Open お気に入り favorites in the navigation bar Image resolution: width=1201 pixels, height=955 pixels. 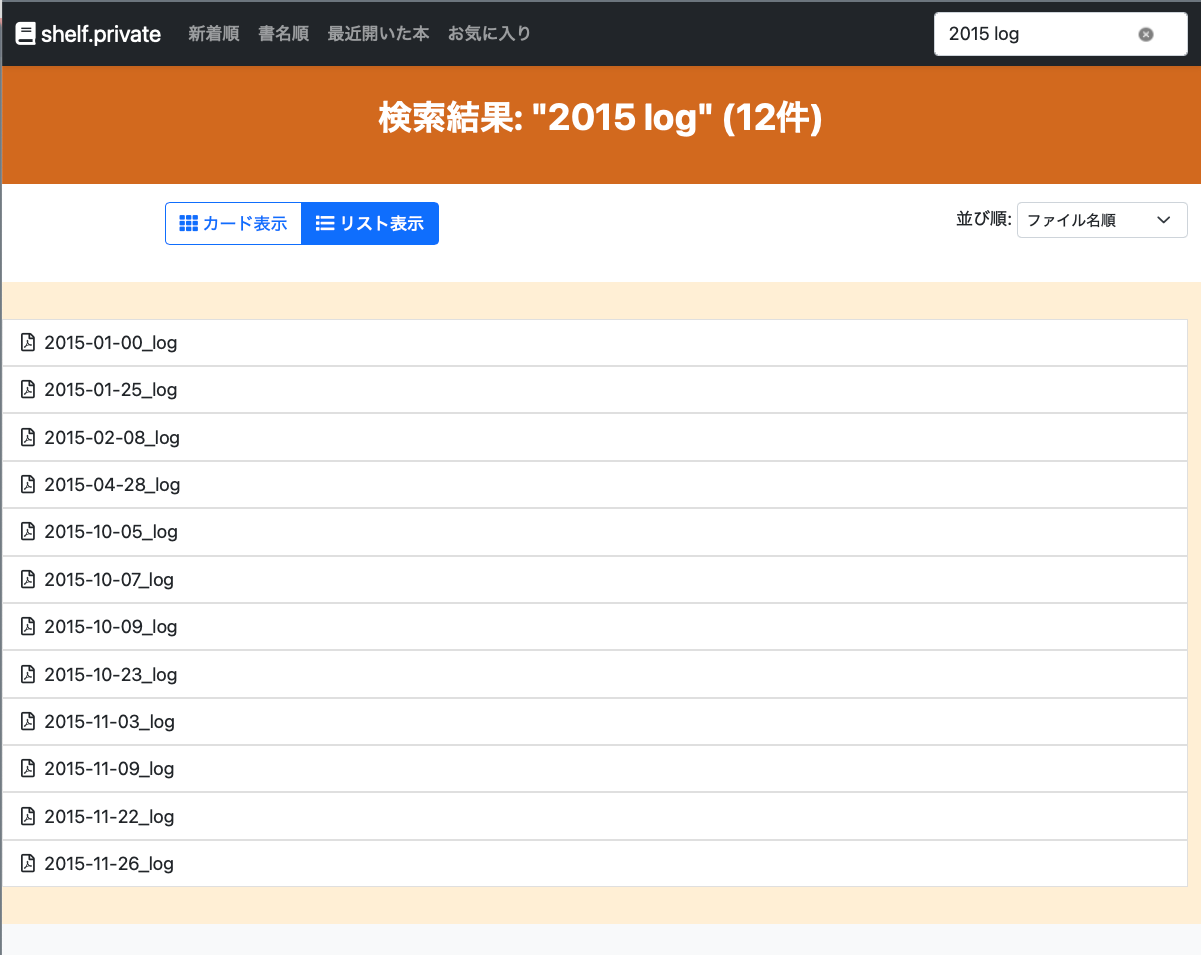click(x=490, y=34)
